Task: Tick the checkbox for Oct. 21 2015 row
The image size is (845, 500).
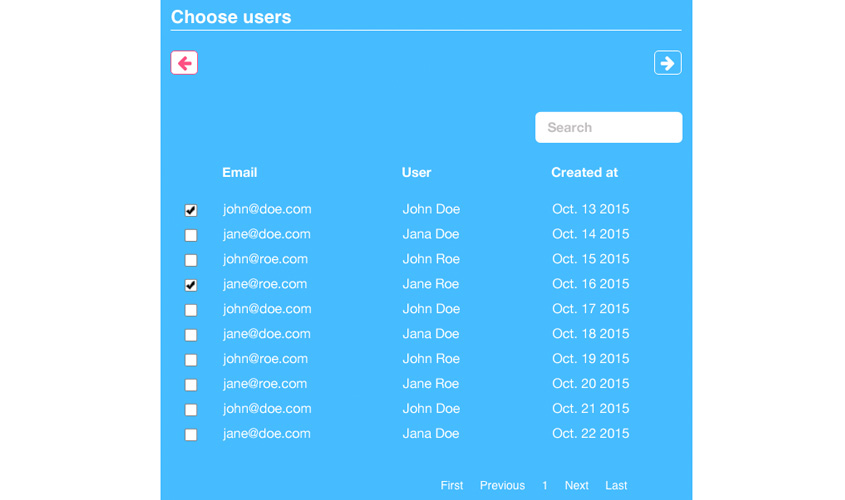Action: coord(191,410)
